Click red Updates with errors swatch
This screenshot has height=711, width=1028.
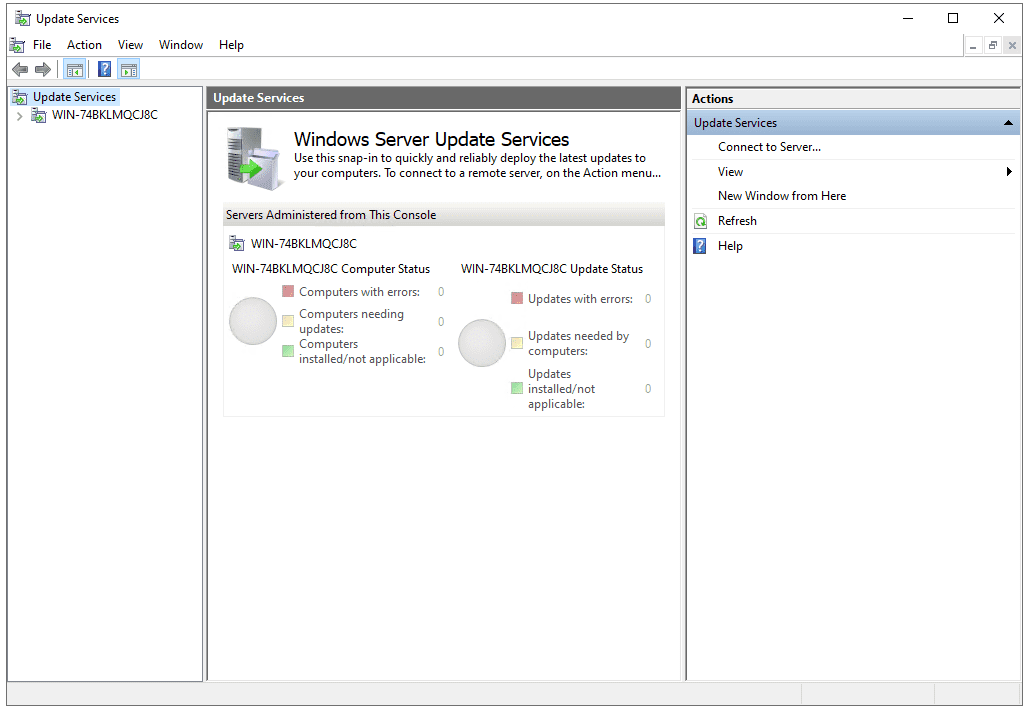coord(517,298)
